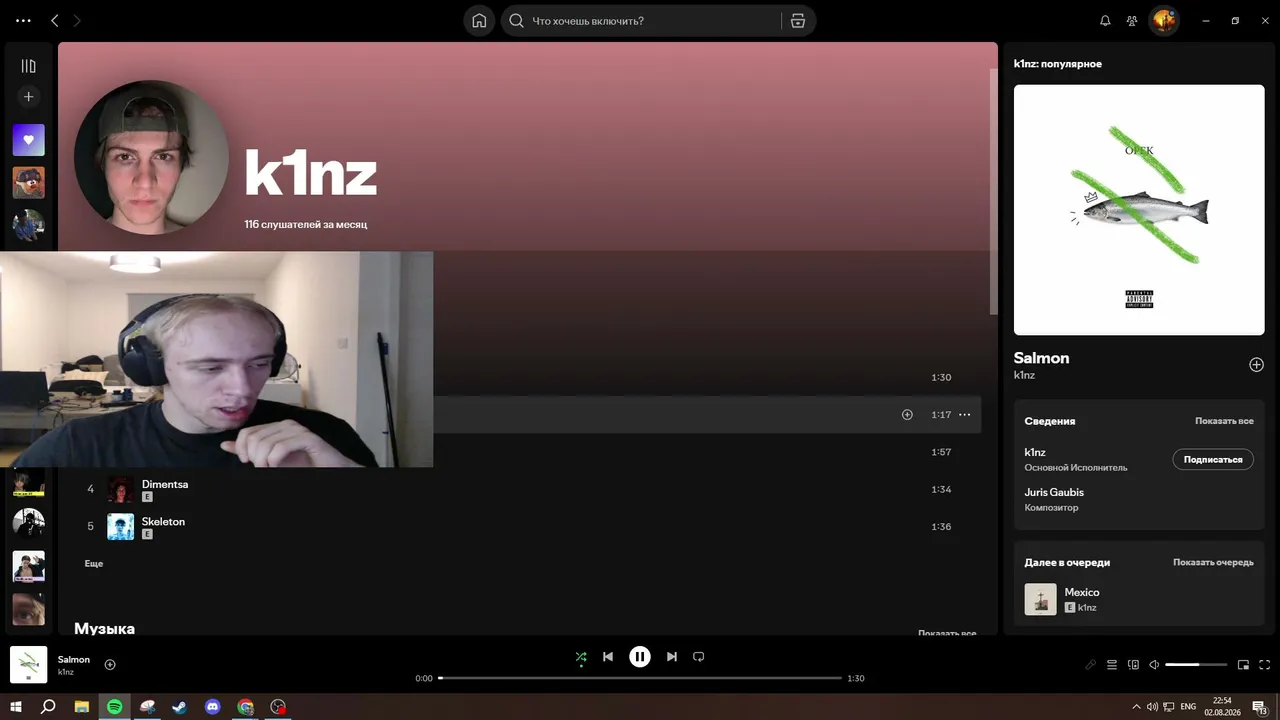Skip to the previous track
Screen dimensions: 1280x720
coord(608,657)
